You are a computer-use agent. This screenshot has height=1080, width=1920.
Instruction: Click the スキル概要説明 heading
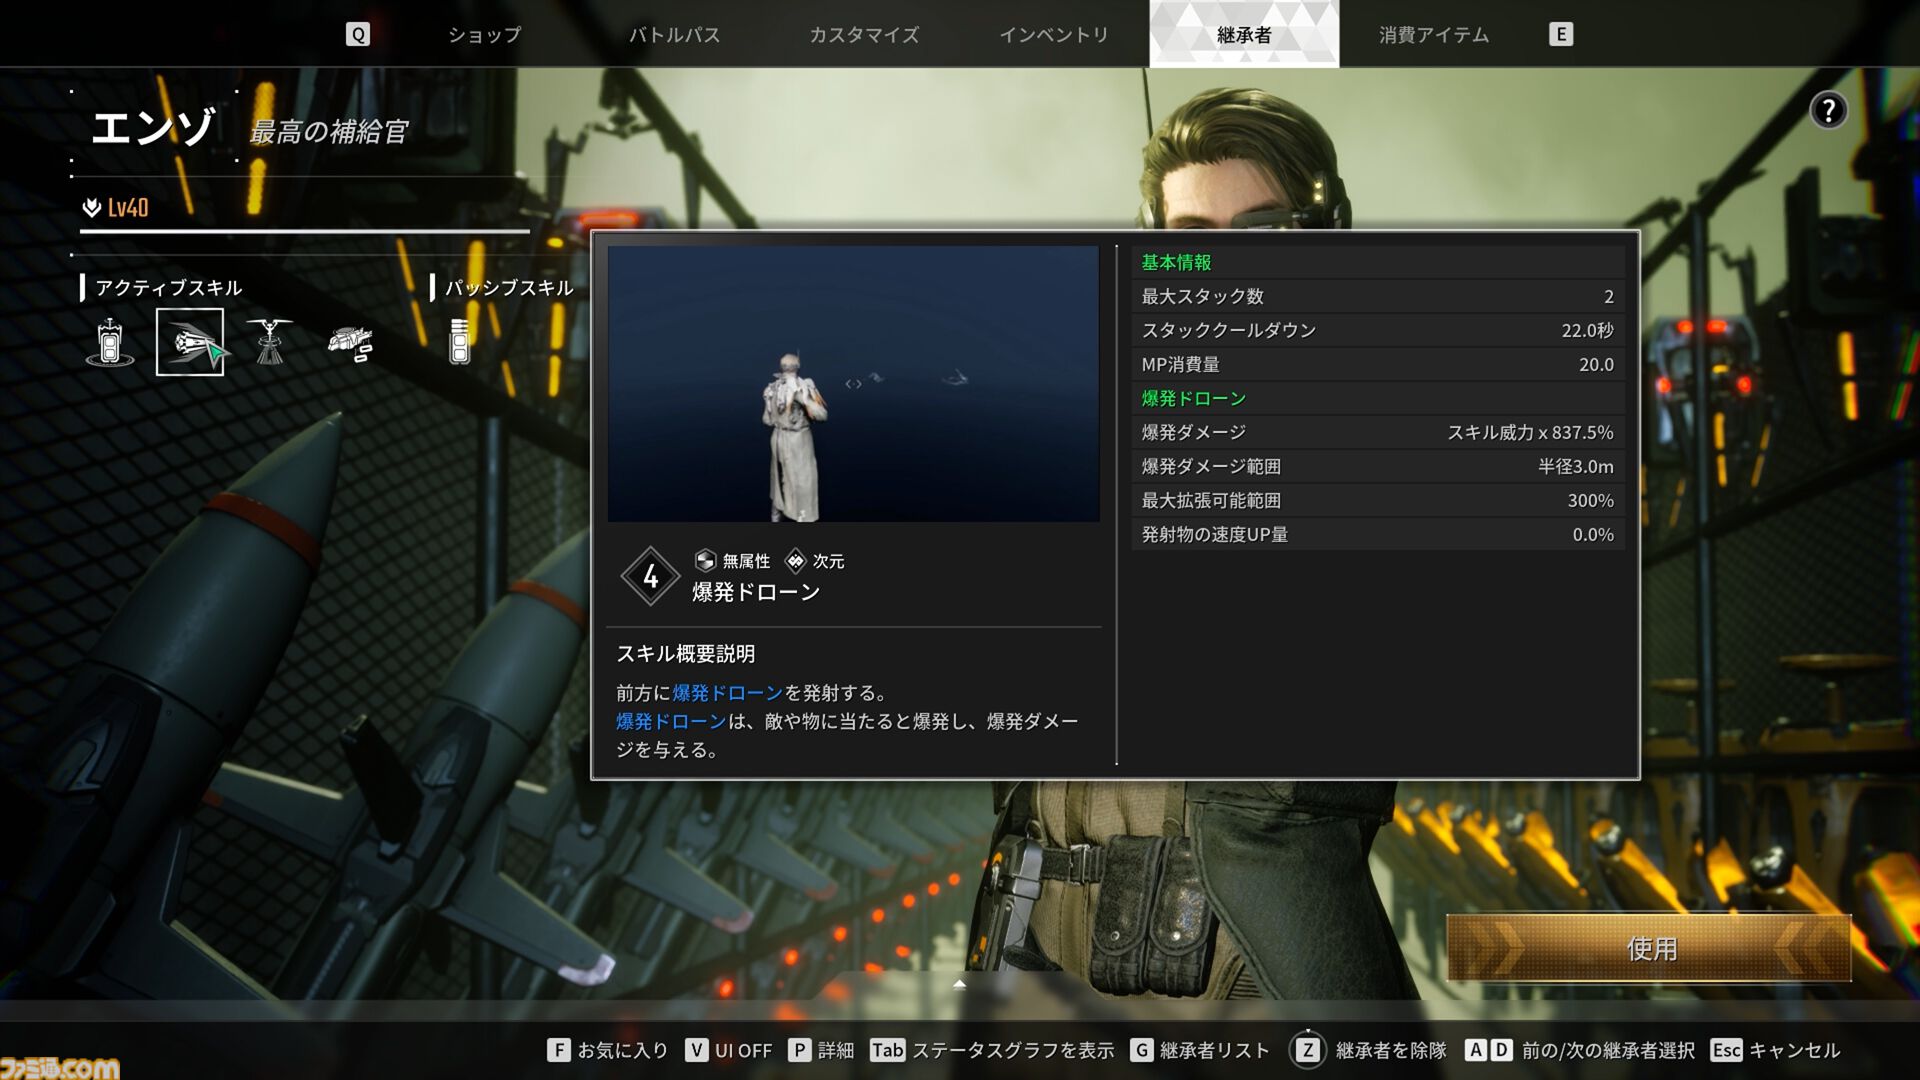[686, 654]
